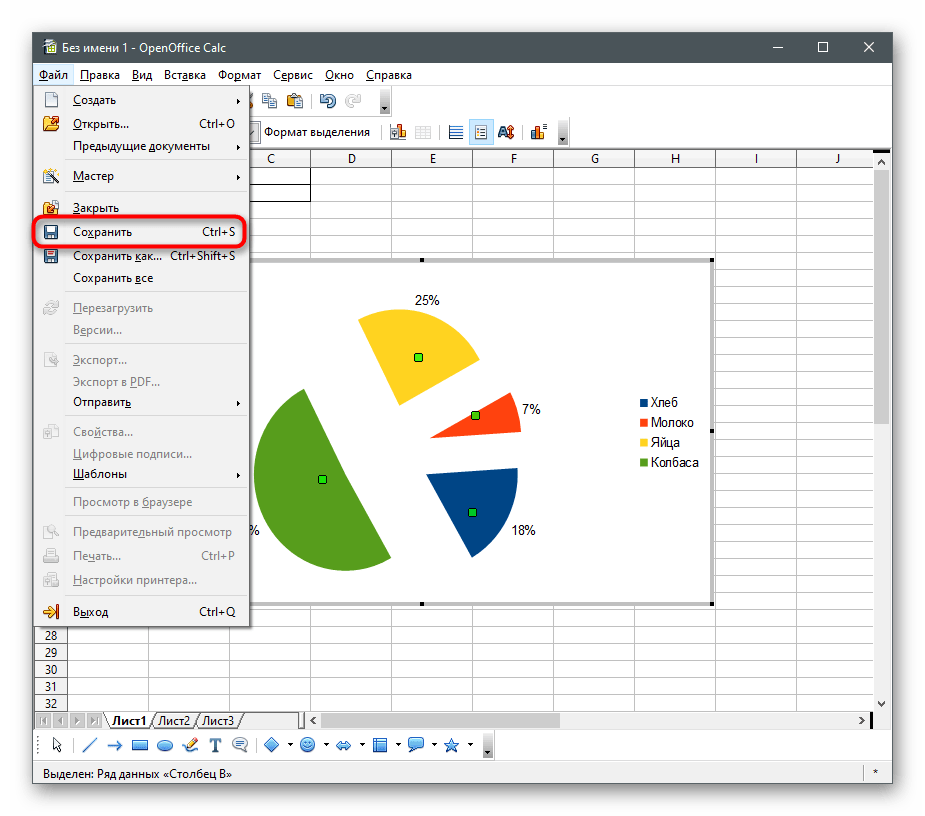Screen dimensions: 925x816
Task: Click the column H header
Action: (675, 159)
